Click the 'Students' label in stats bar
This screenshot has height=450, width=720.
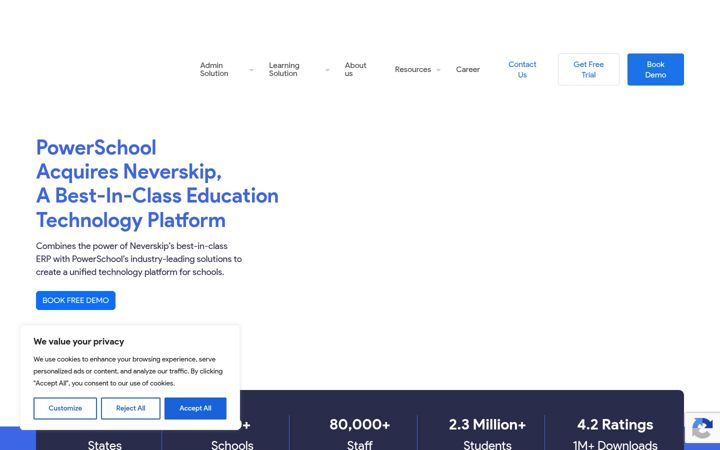pos(487,445)
